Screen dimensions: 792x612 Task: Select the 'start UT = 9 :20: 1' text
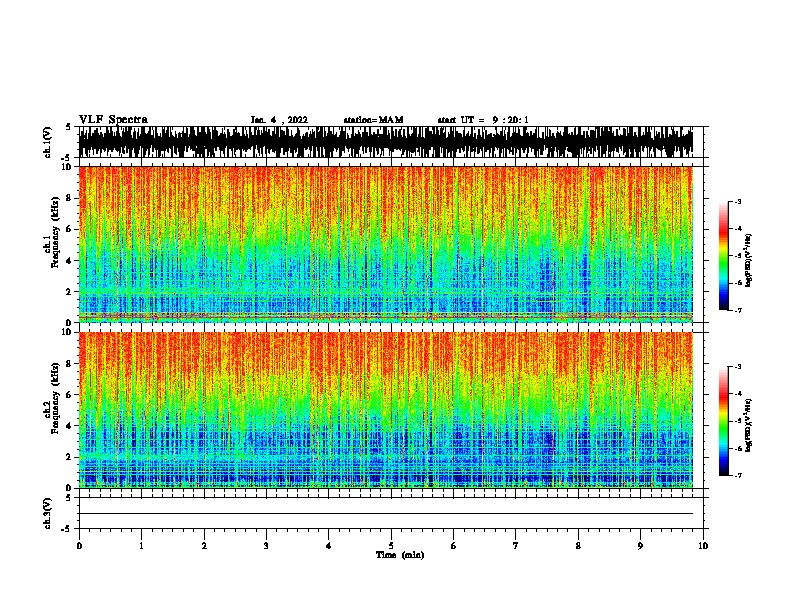pyautogui.click(x=483, y=120)
